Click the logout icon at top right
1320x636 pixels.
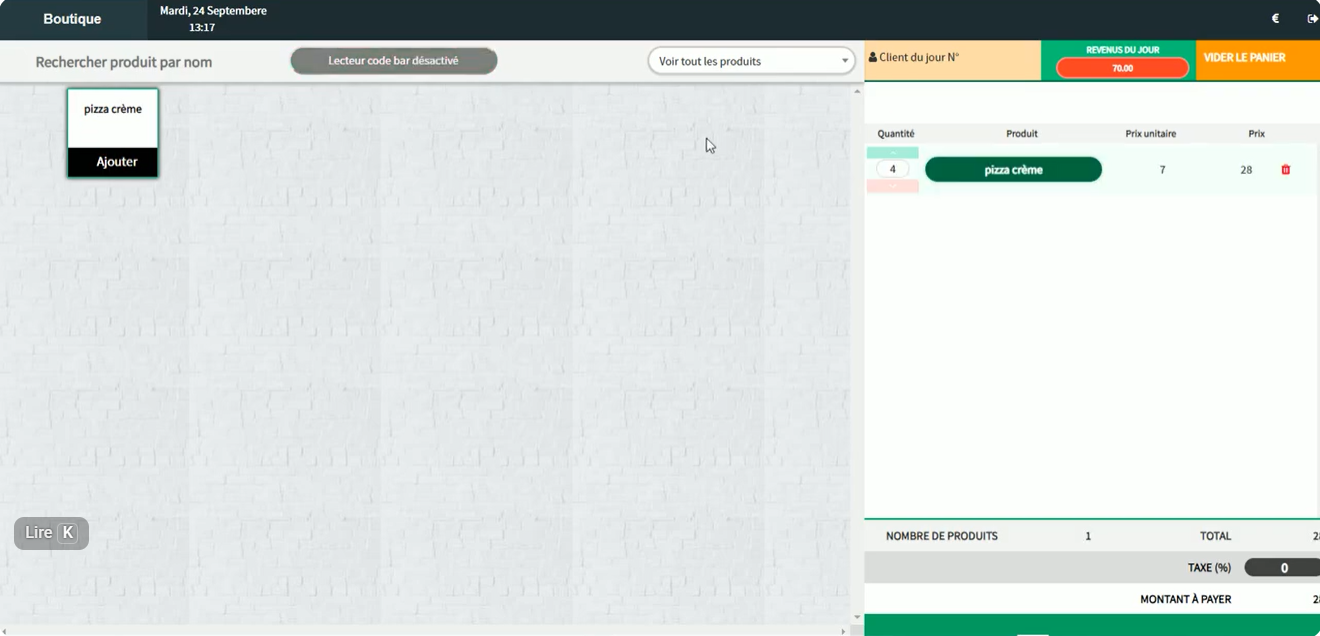click(x=1313, y=18)
